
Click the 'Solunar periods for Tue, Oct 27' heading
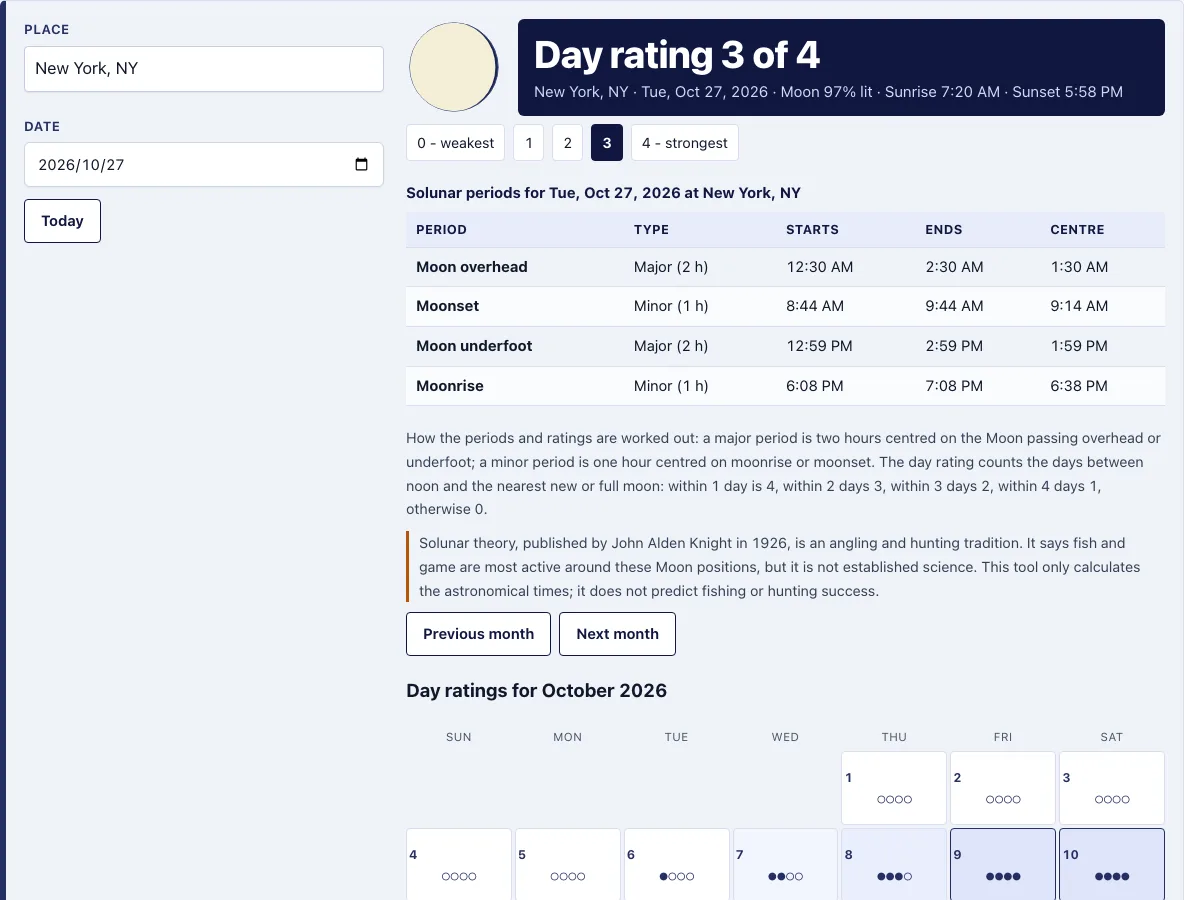pyautogui.click(x=603, y=193)
